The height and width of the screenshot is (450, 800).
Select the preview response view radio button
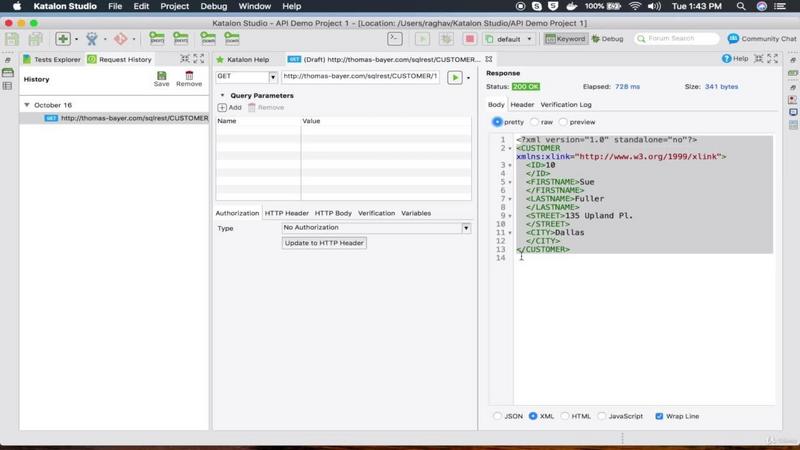(x=563, y=122)
